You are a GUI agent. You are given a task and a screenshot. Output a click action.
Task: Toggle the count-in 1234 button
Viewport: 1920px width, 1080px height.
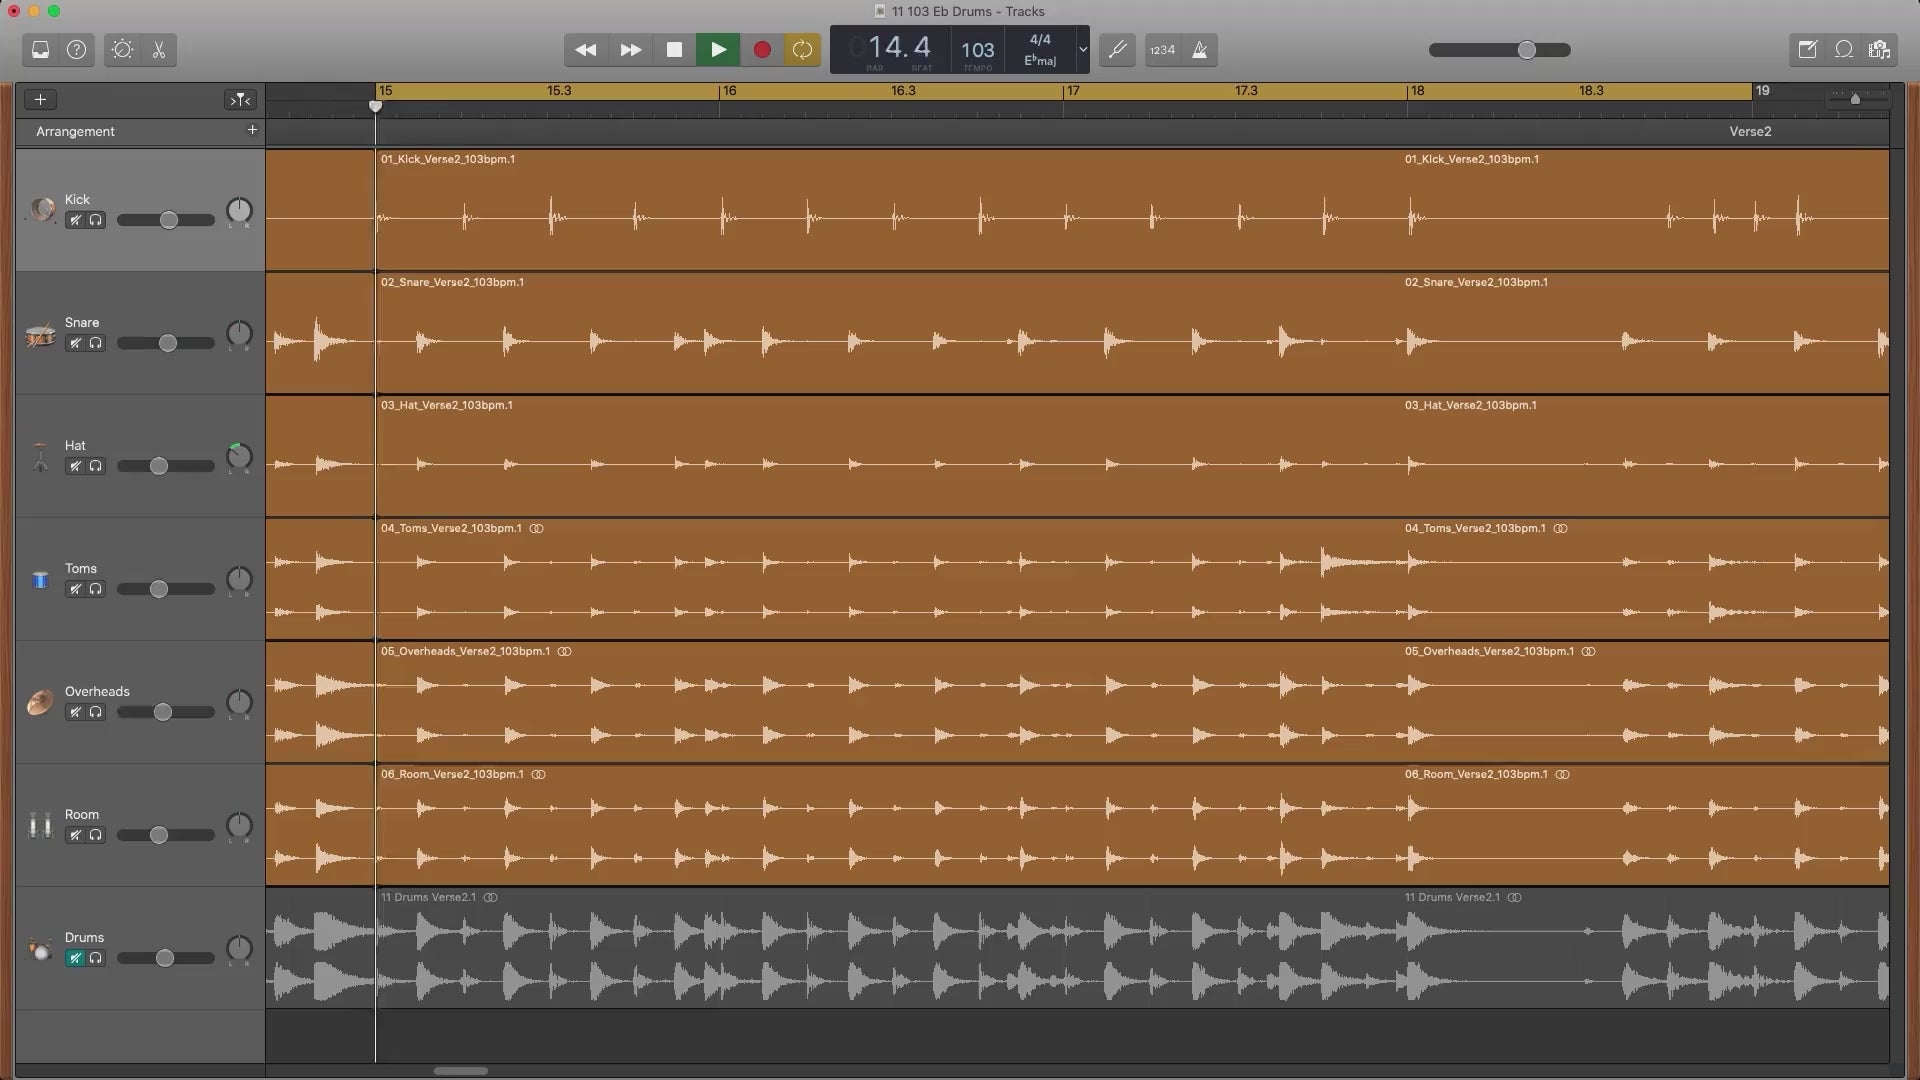point(1162,50)
